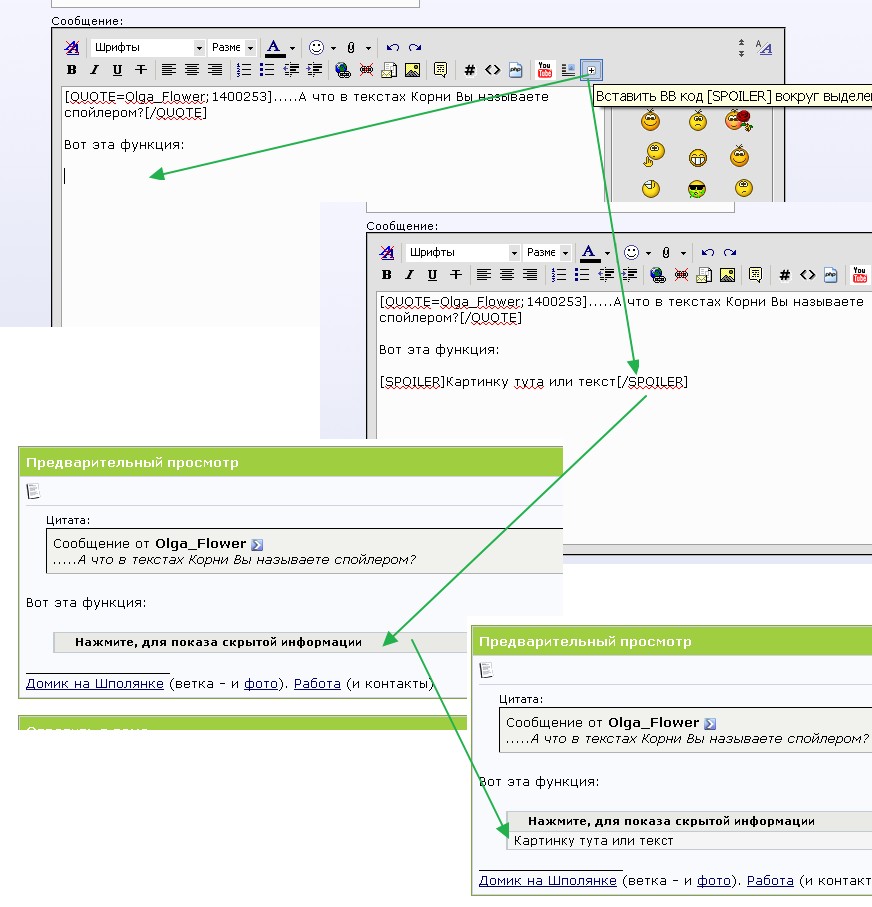Wrap quote icon in the editor containing SPOILER text
The width and height of the screenshot is (872, 907).
(755, 275)
